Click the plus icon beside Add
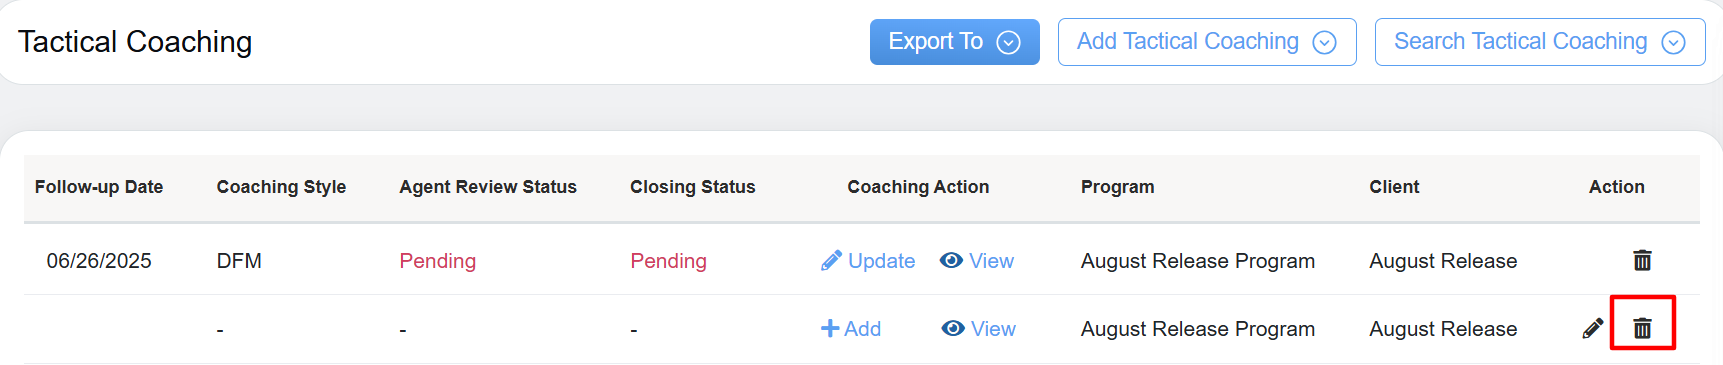 pos(830,328)
